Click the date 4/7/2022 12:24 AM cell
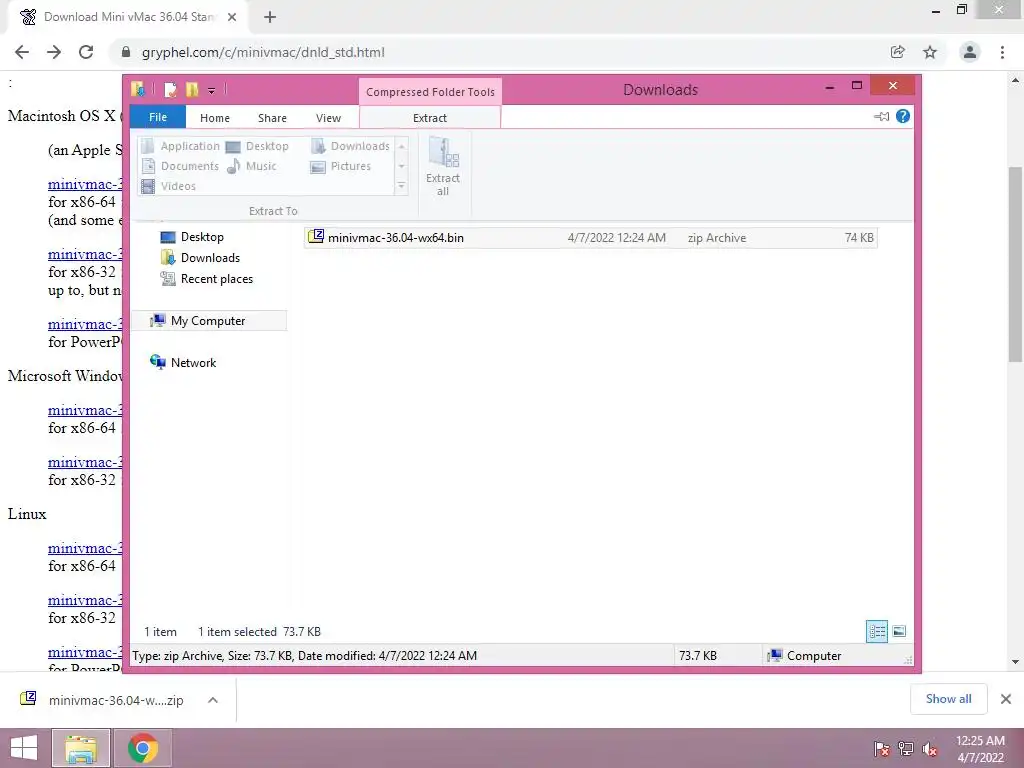Screen dimensions: 1024x768 616,238
